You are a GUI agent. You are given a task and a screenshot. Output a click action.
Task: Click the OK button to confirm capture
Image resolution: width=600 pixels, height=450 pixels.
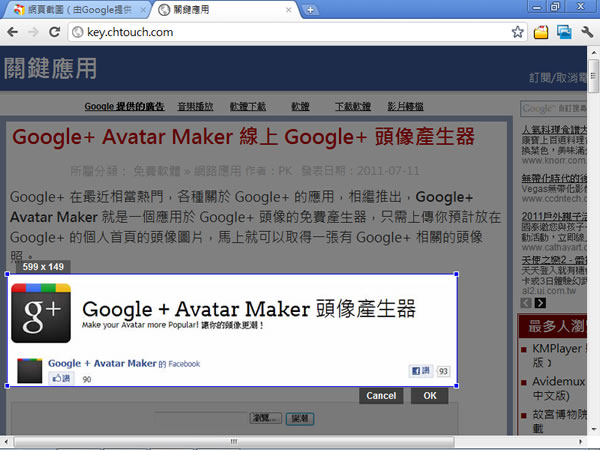point(430,396)
